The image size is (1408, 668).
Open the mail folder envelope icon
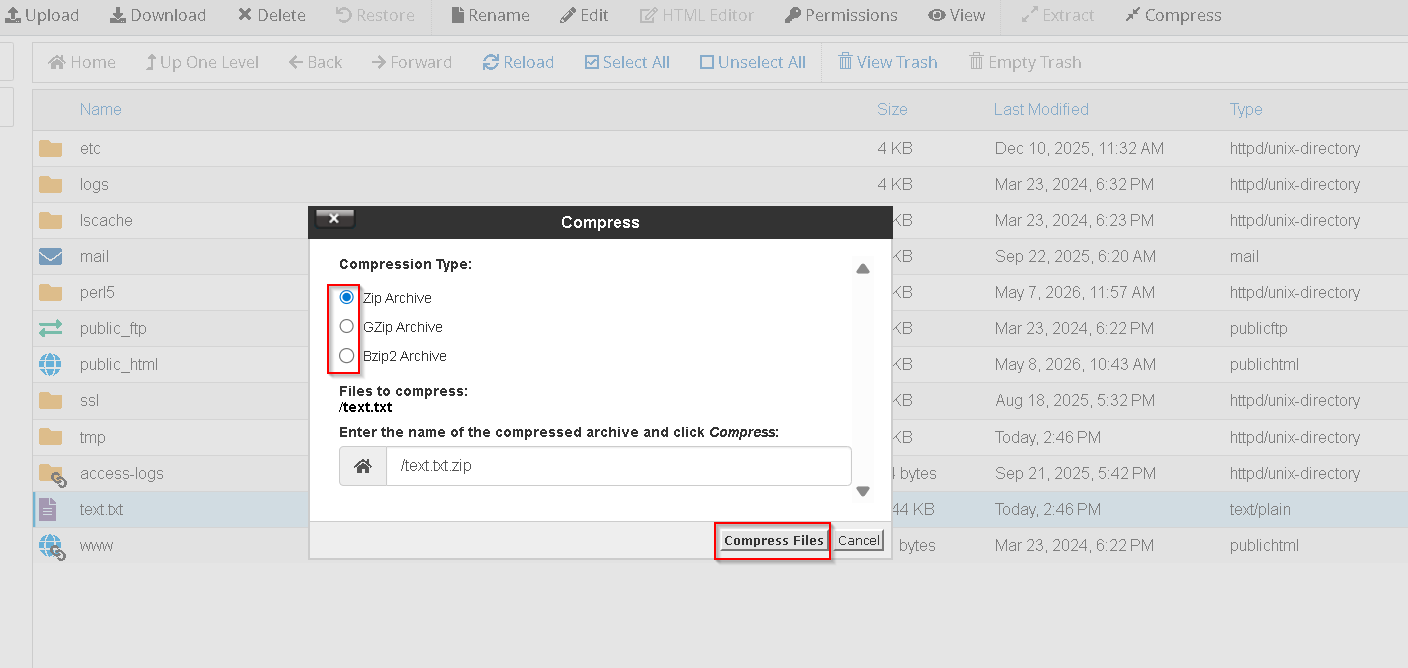pos(50,256)
